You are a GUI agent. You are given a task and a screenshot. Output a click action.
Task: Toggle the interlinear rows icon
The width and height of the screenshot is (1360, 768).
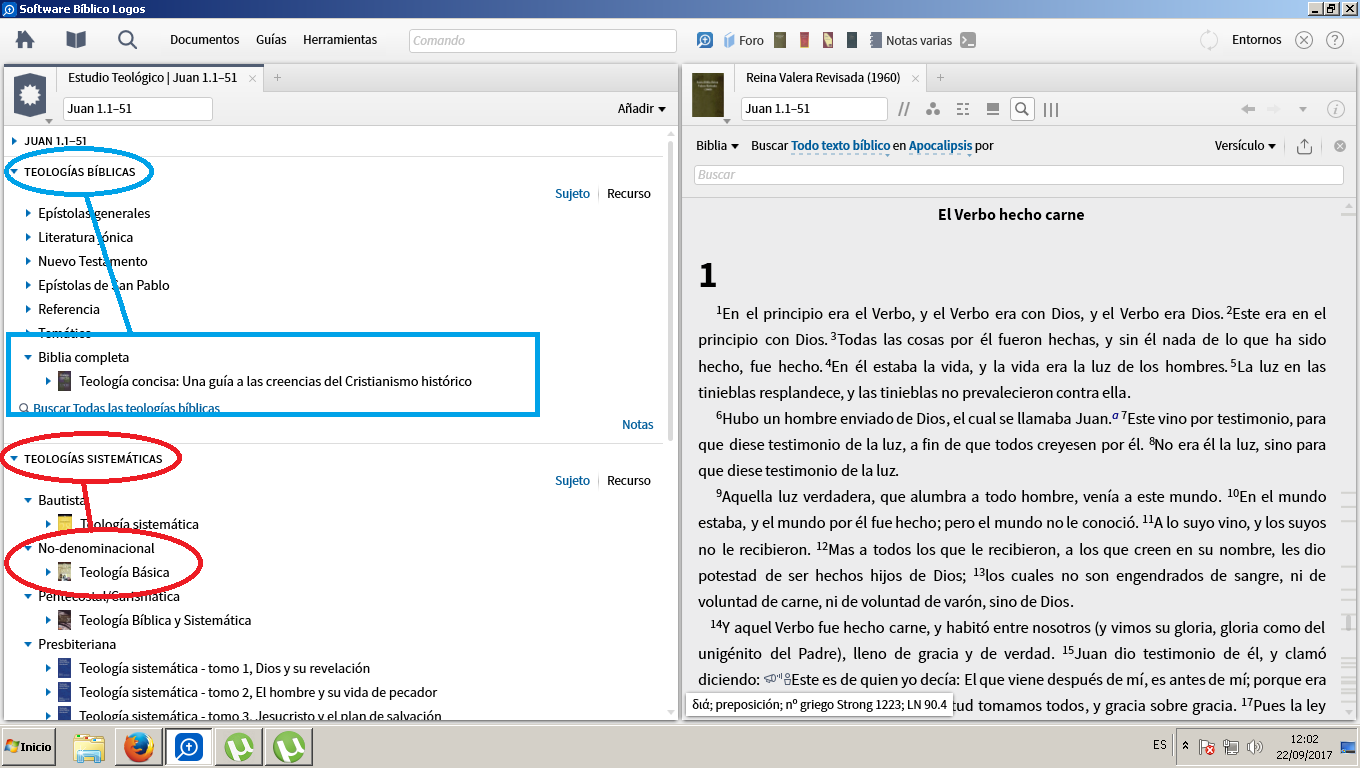coord(963,109)
